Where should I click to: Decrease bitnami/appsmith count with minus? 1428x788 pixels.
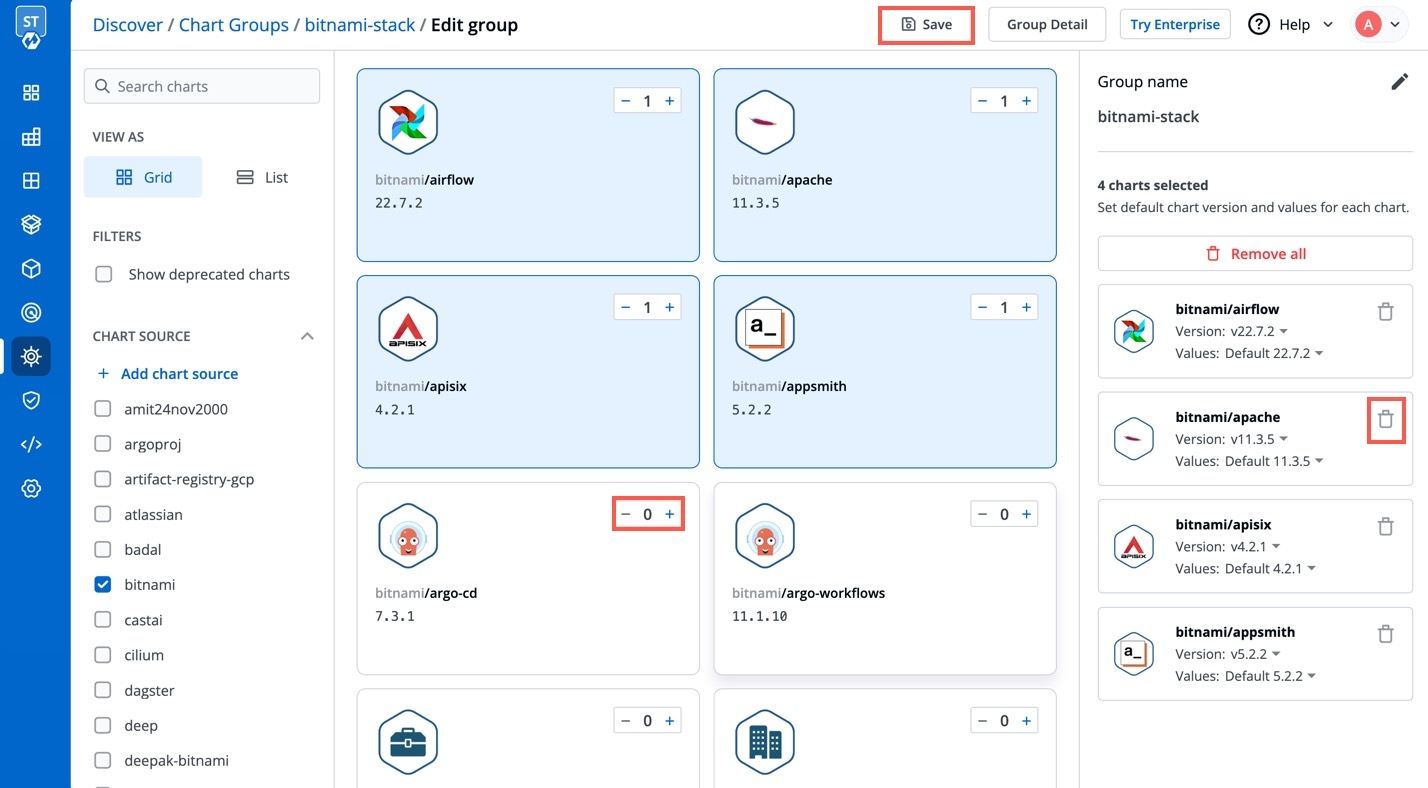(982, 307)
